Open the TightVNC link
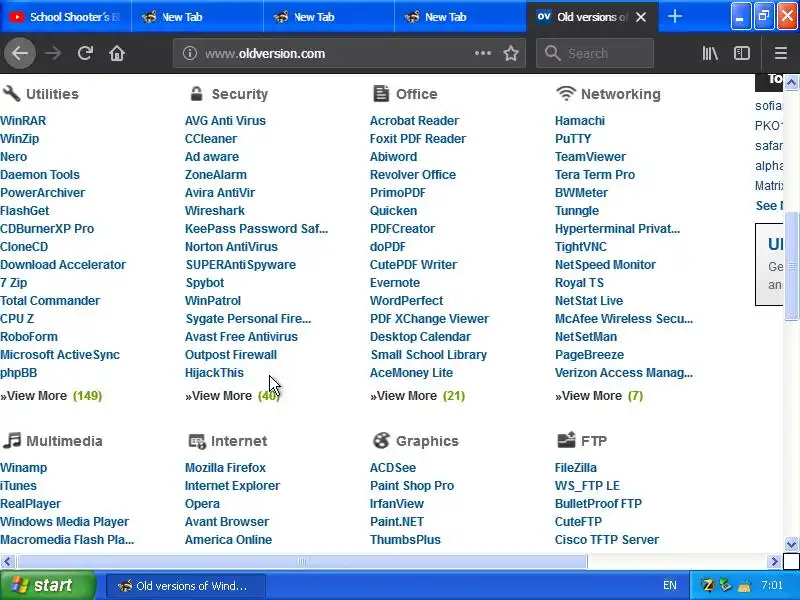 pos(581,246)
